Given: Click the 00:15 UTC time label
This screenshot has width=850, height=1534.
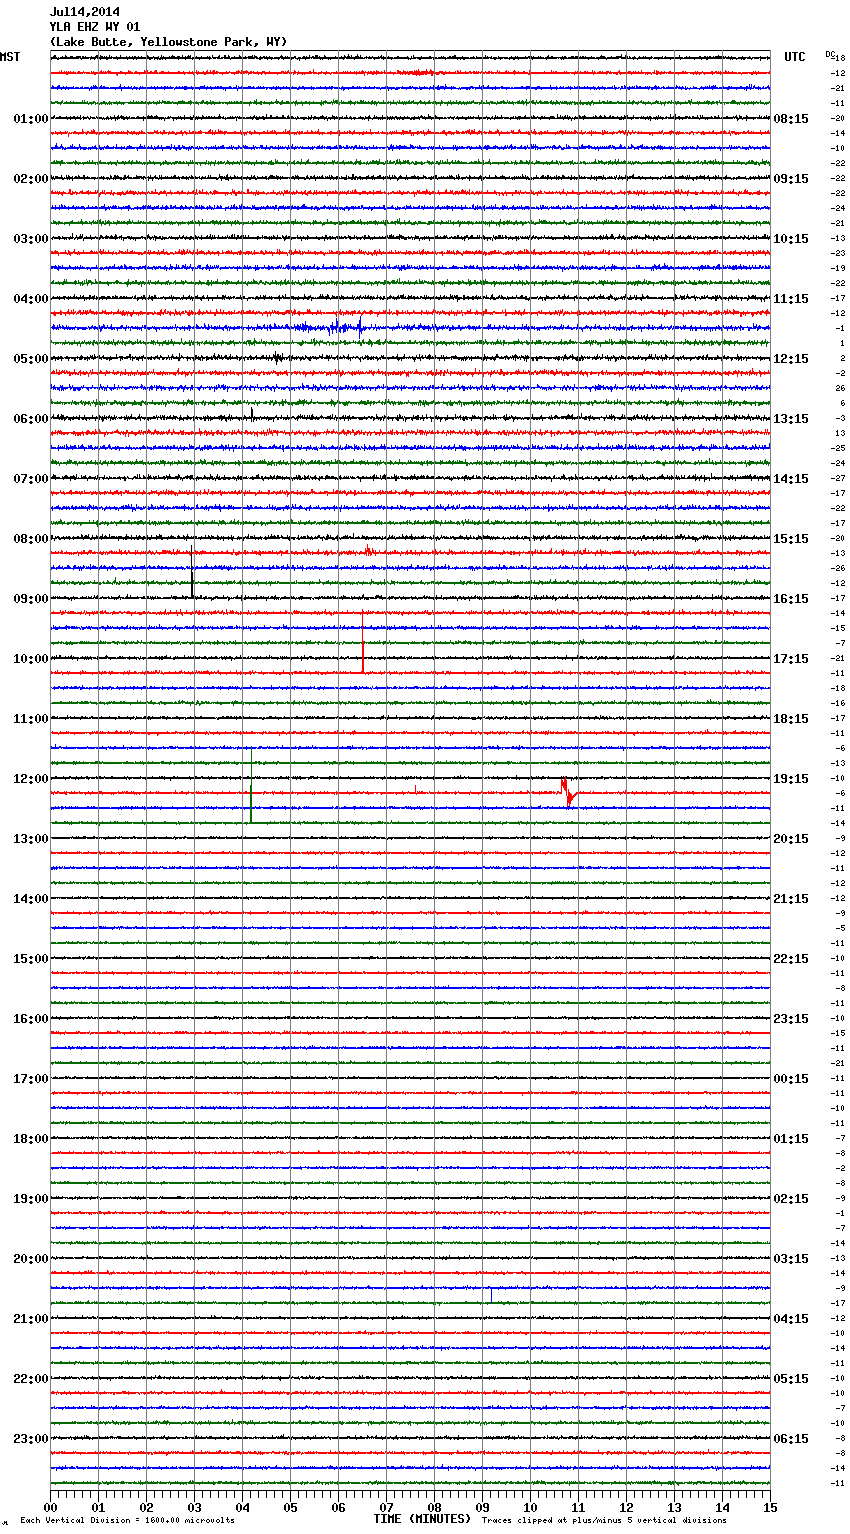Looking at the screenshot, I should 791,1079.
